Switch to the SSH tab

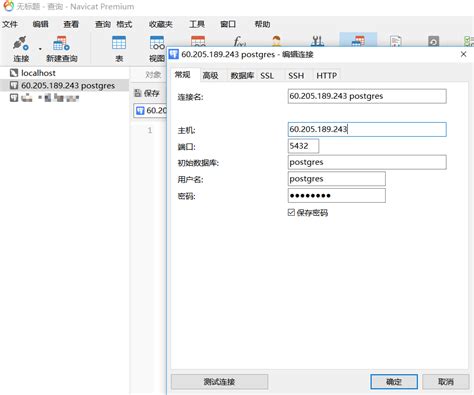pyautogui.click(x=296, y=76)
